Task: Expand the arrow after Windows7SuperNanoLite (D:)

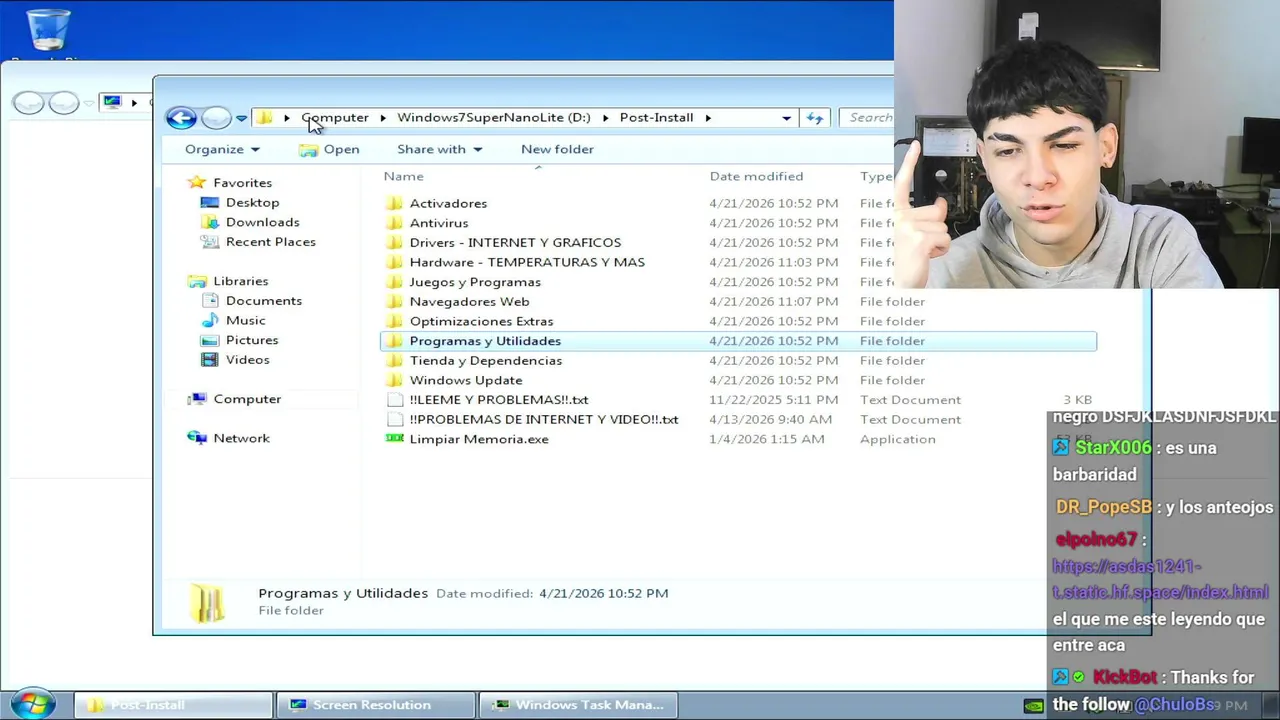Action: 605,118
